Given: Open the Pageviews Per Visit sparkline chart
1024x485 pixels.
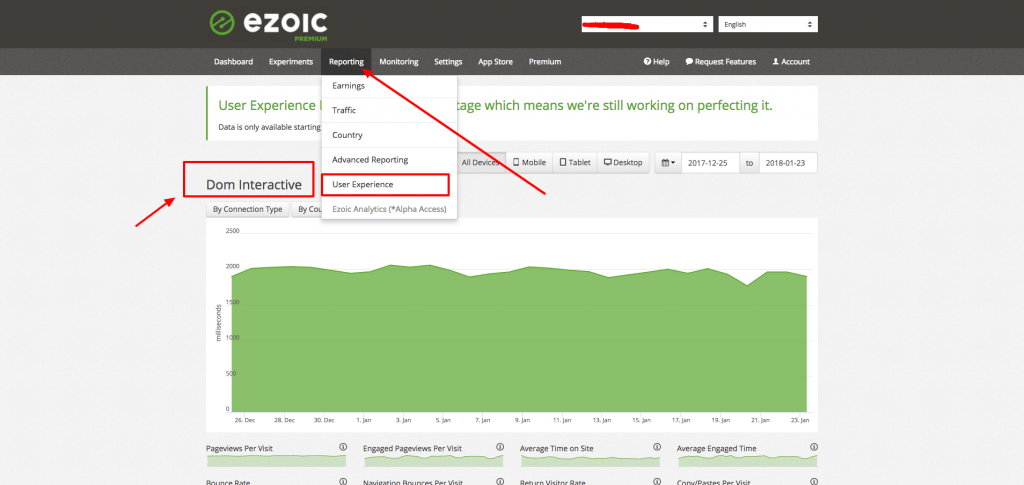Looking at the screenshot, I should click(276, 460).
